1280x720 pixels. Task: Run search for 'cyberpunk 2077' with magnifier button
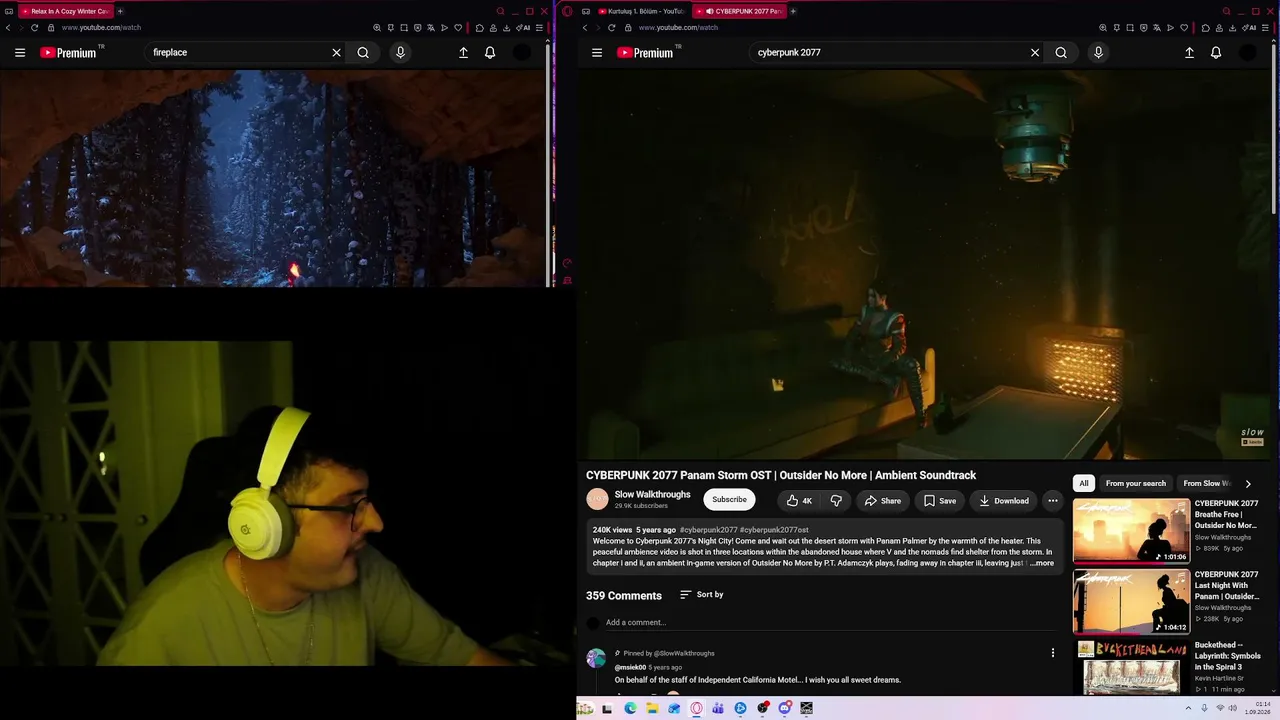click(1061, 53)
